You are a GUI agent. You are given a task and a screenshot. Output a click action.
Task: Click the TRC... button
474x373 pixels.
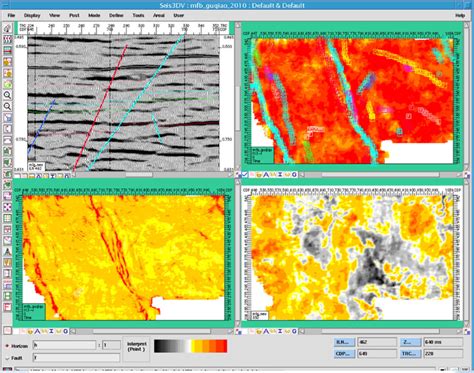(410, 353)
